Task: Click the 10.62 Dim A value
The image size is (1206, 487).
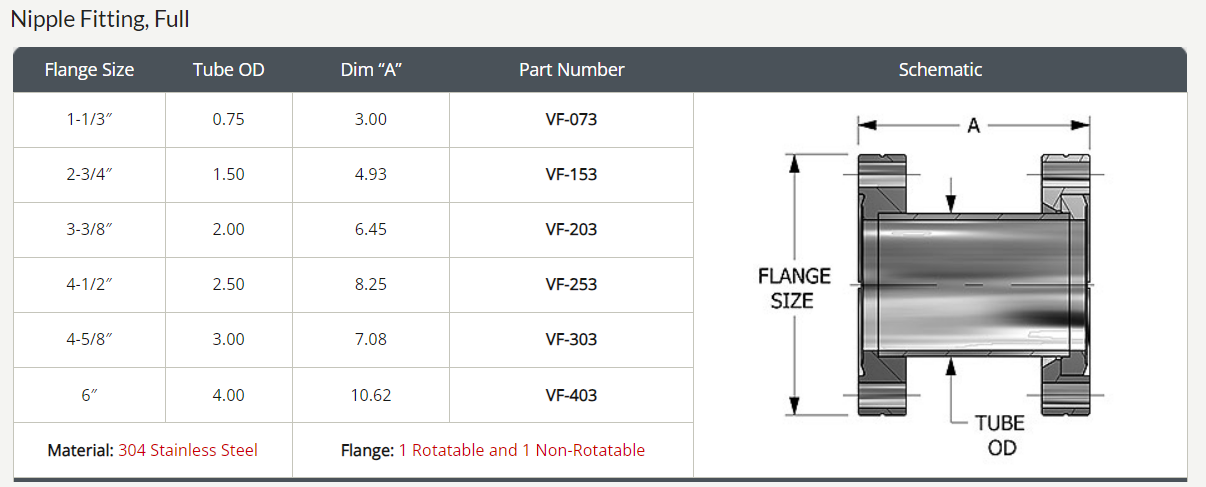Action: (371, 395)
